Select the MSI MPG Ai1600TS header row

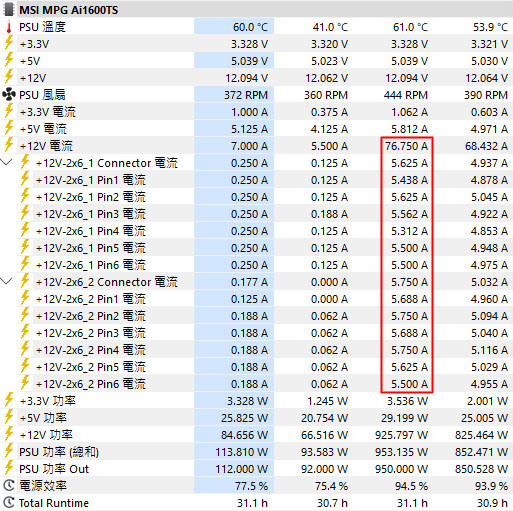click(256, 10)
